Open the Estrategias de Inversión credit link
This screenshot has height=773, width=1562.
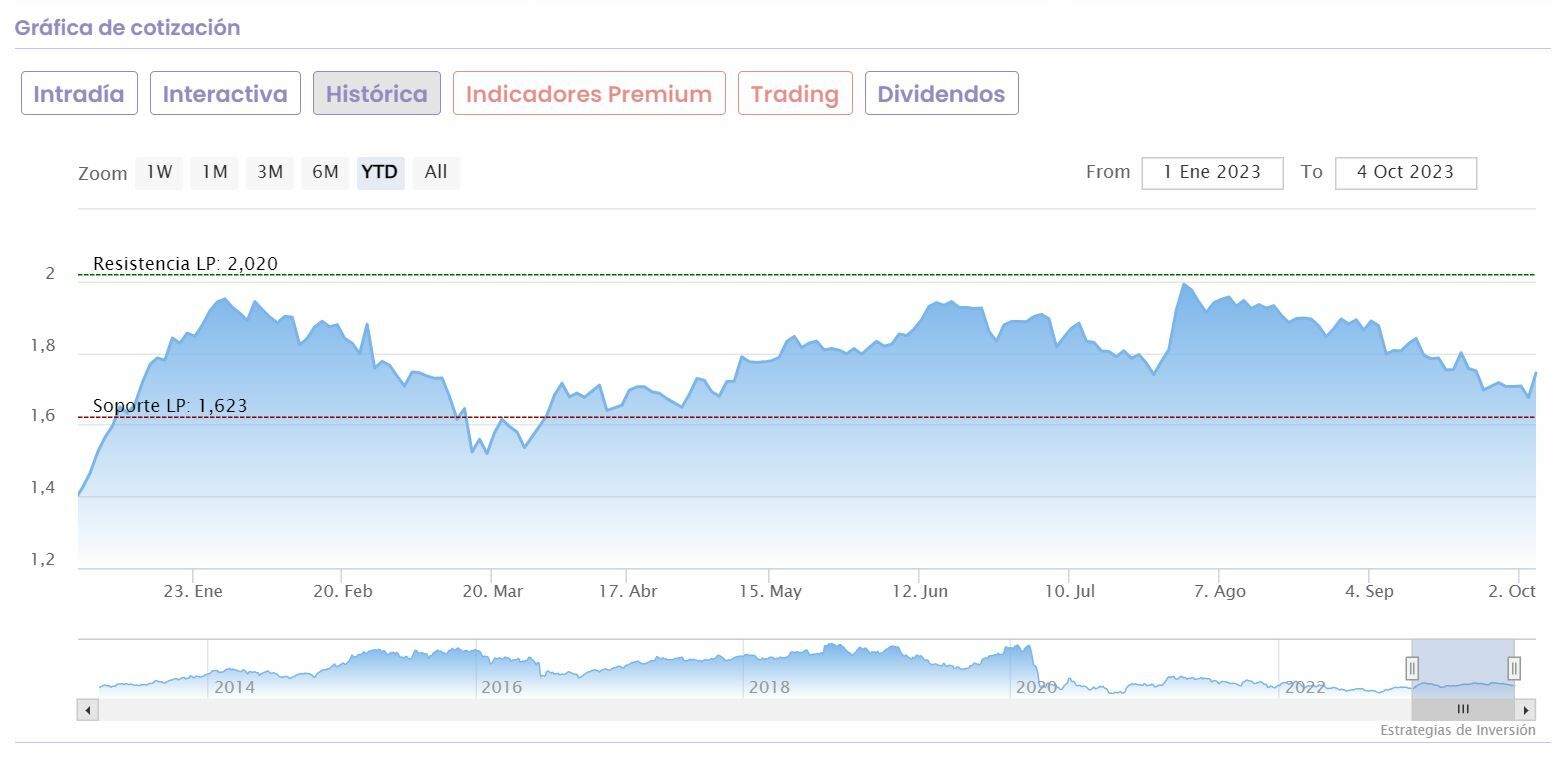[x=1457, y=730]
